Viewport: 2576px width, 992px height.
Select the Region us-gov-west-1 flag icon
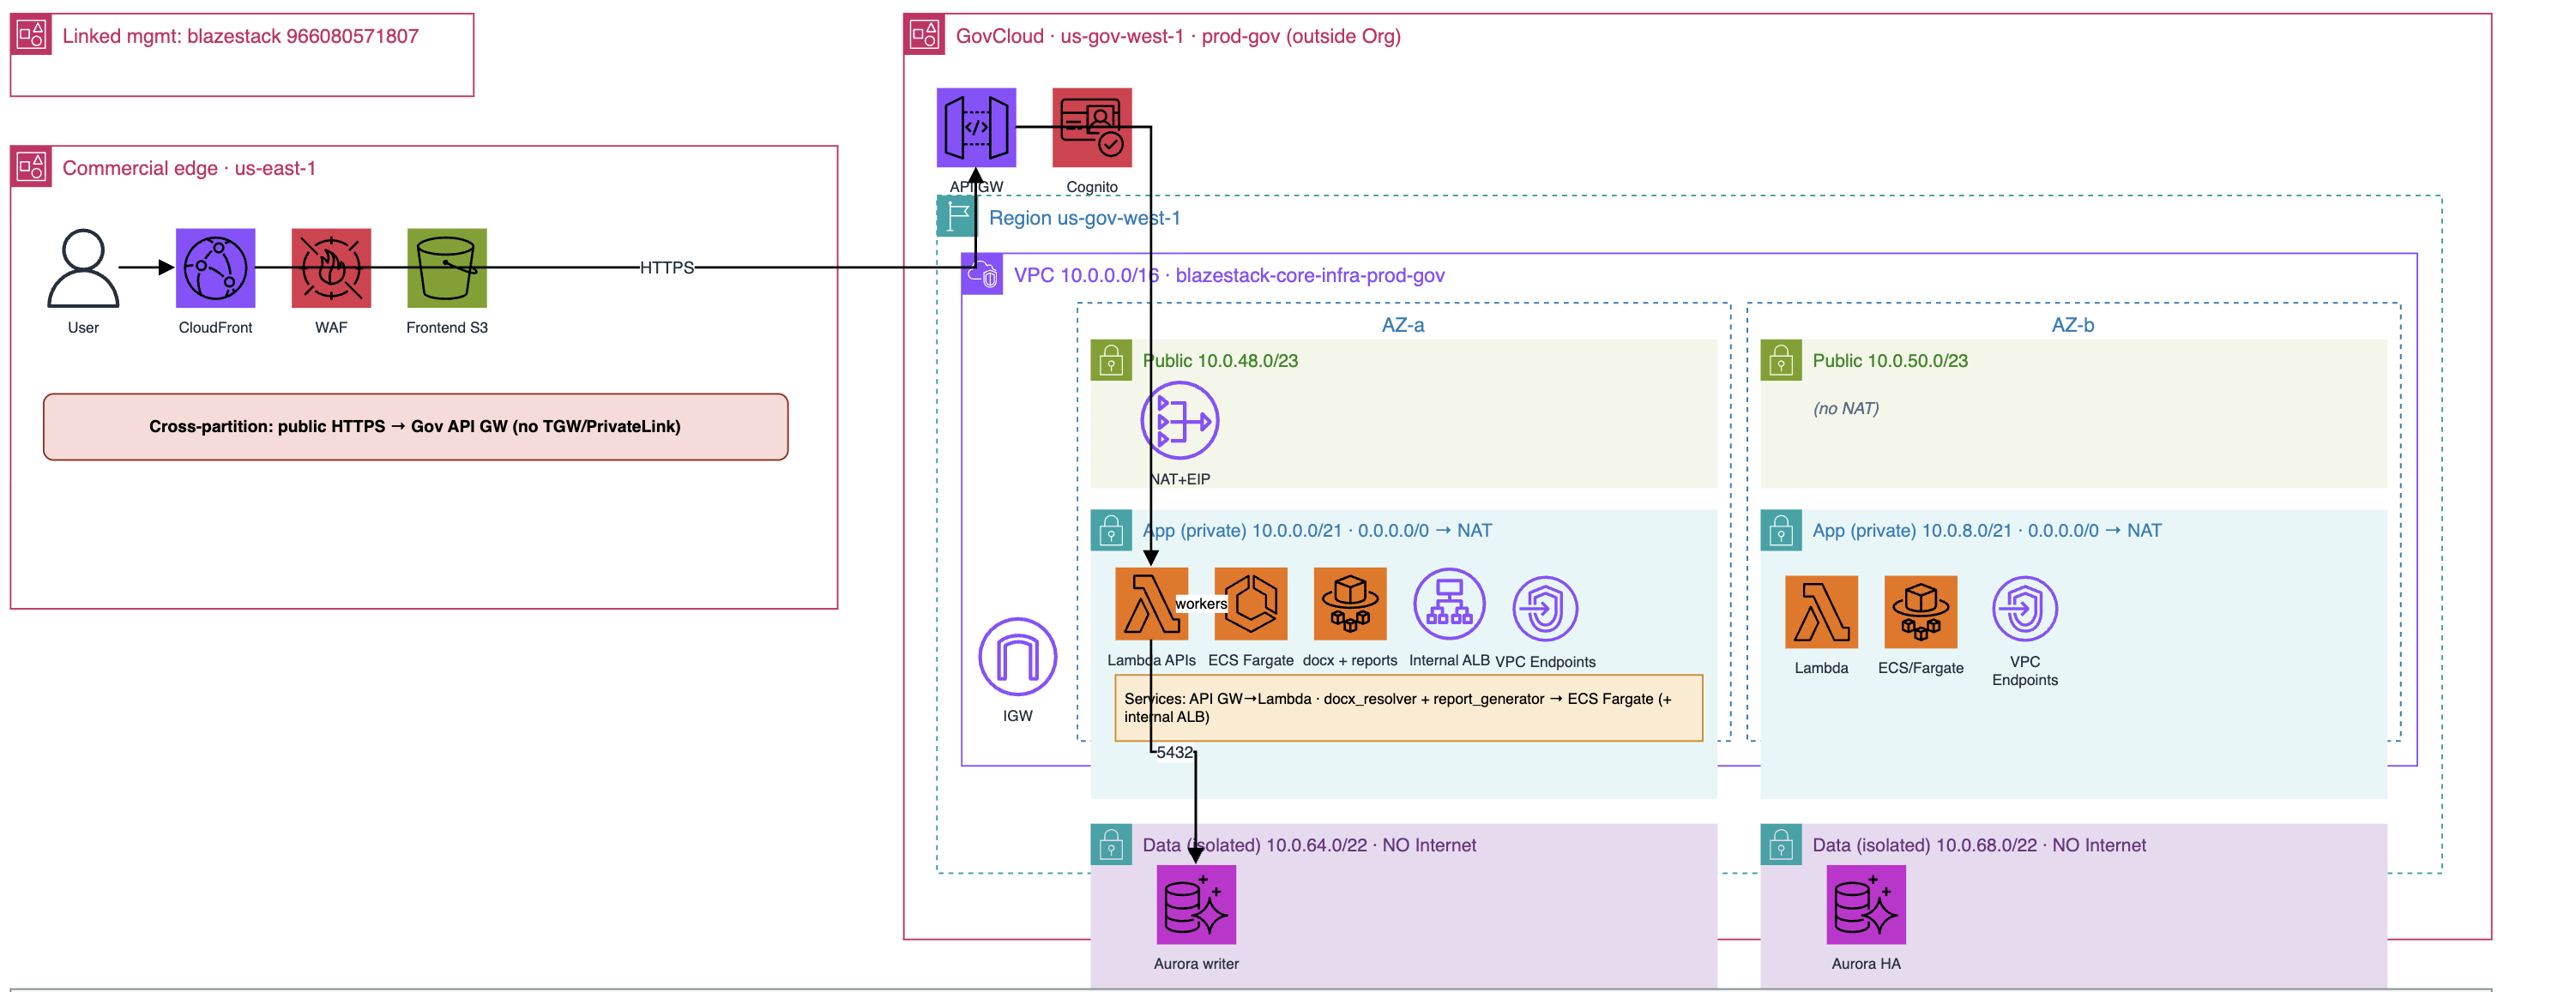tap(957, 216)
